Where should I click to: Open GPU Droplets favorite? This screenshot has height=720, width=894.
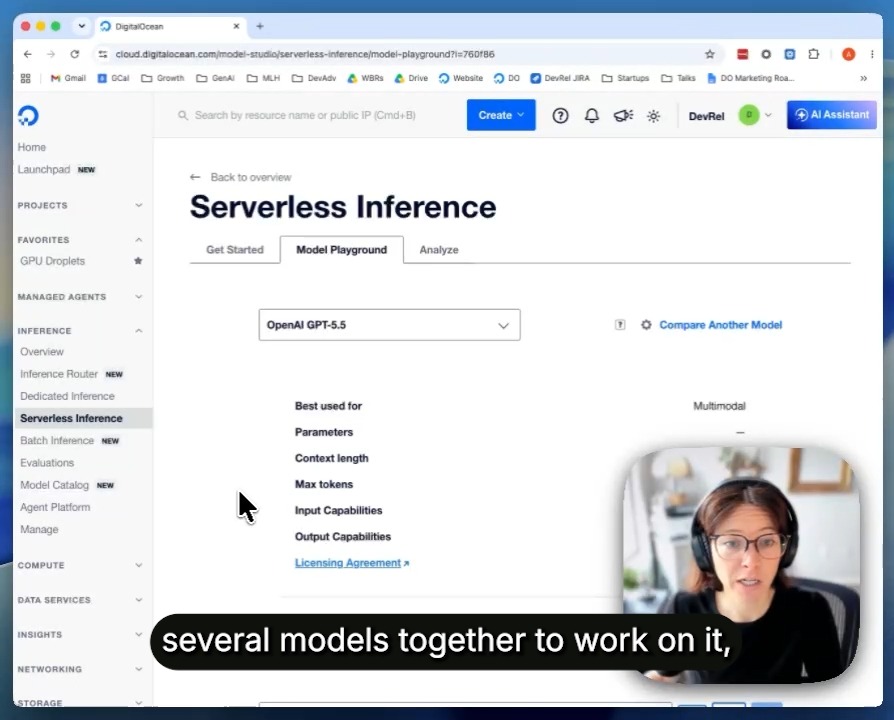tap(52, 261)
